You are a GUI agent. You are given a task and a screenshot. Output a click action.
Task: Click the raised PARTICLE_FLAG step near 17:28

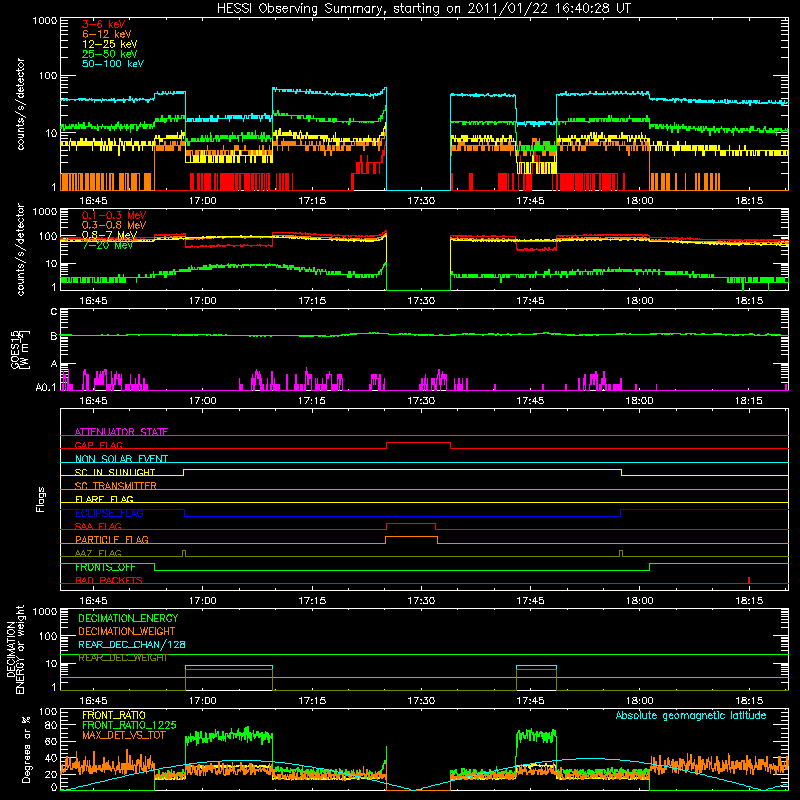(411, 537)
